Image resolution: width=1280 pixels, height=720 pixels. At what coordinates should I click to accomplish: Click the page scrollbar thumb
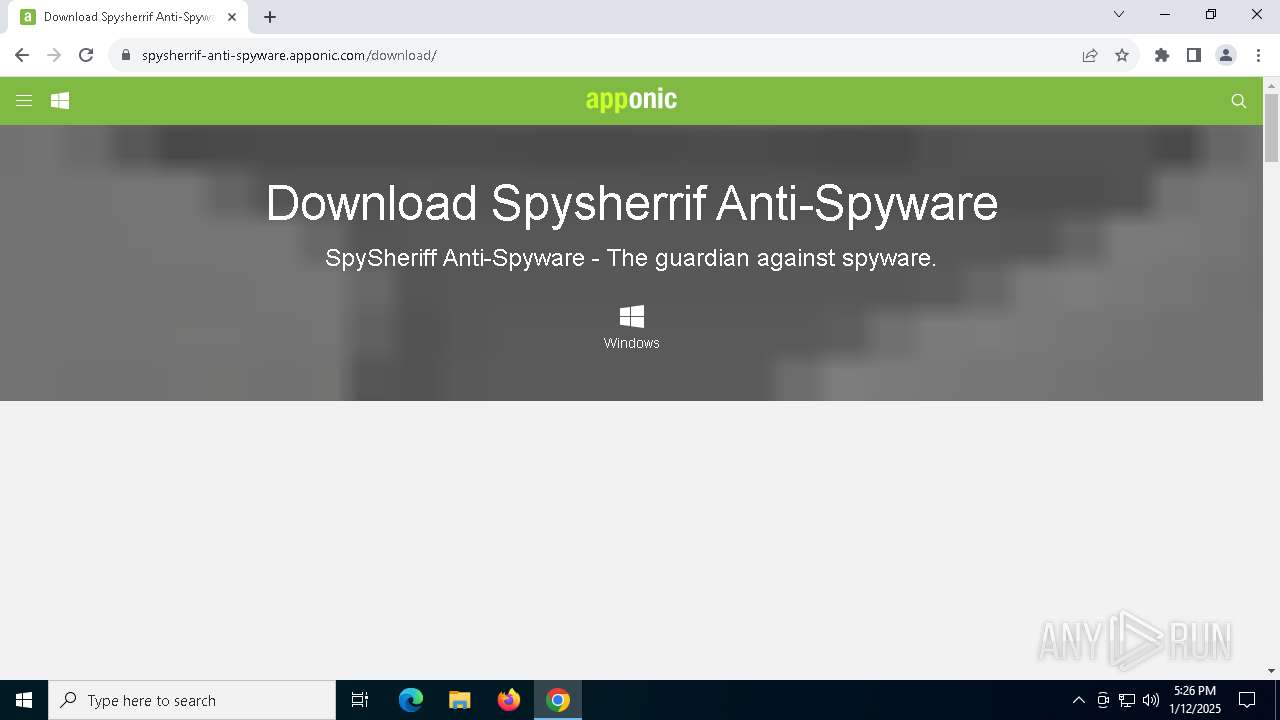1271,127
